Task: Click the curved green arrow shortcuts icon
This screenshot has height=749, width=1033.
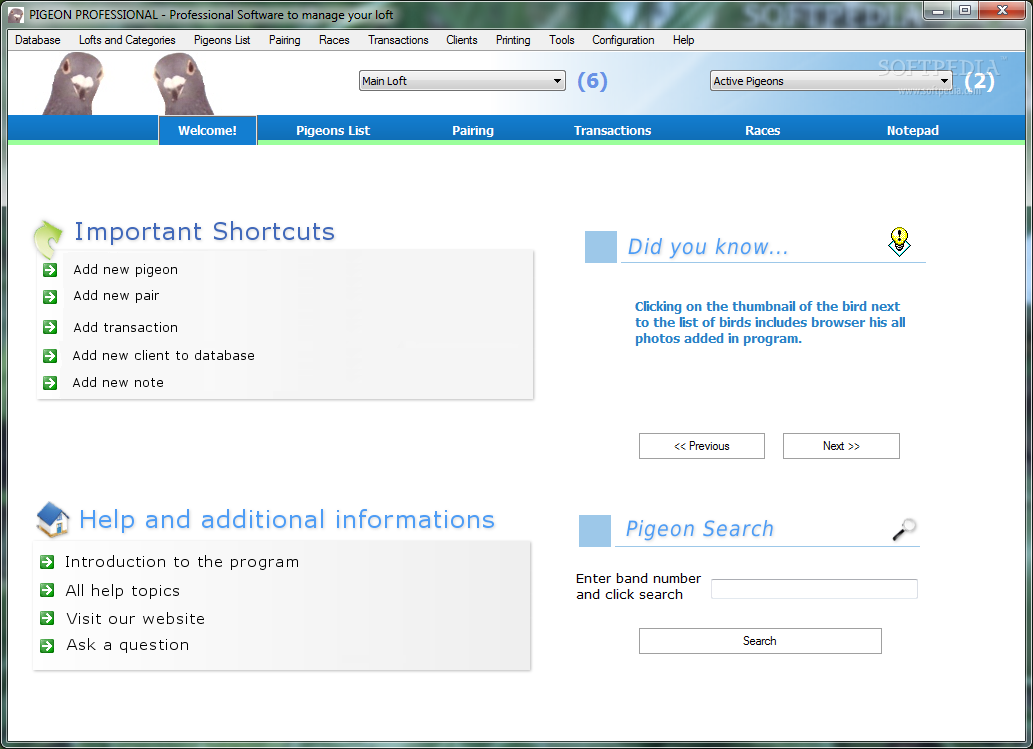Action: (x=47, y=239)
